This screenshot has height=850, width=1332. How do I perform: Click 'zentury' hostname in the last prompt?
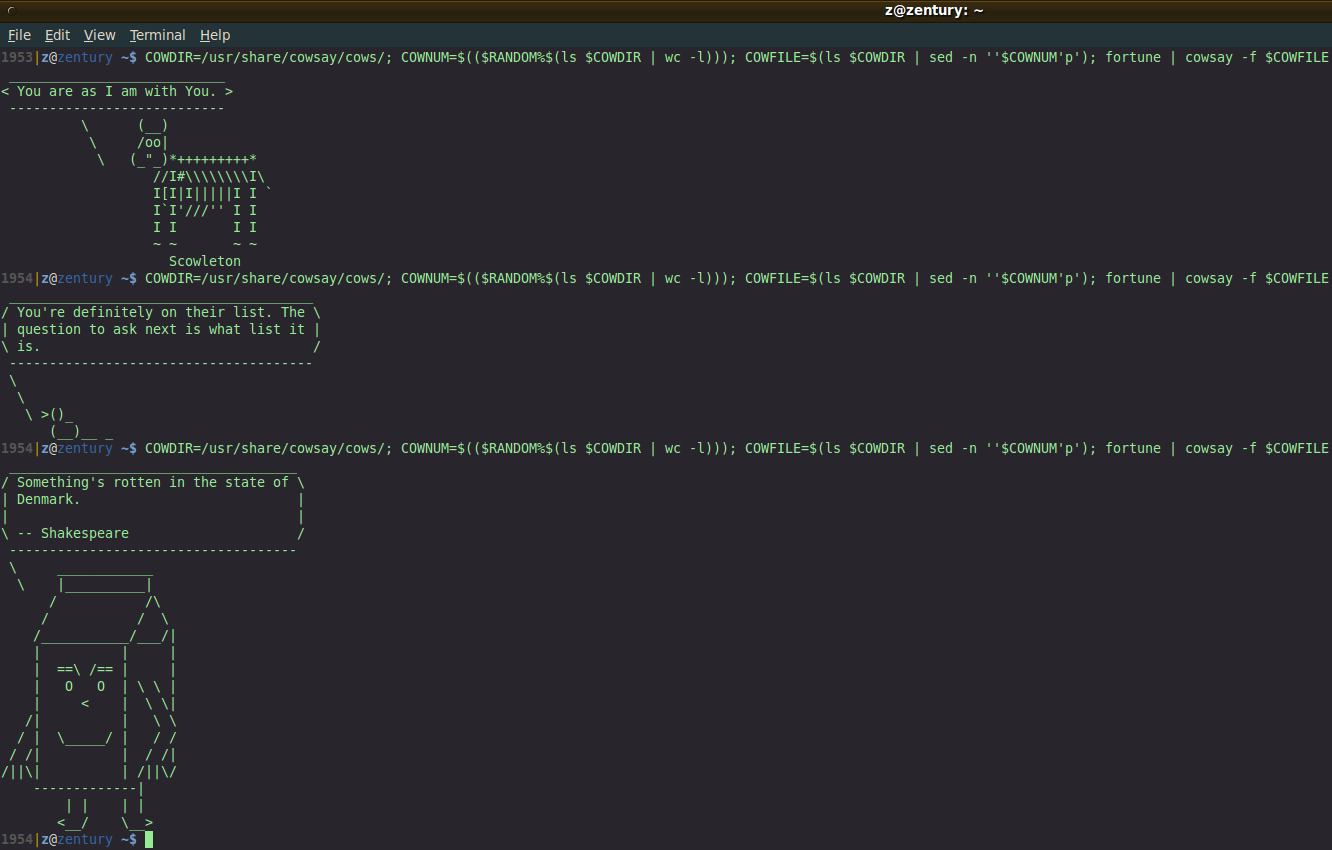coord(85,839)
